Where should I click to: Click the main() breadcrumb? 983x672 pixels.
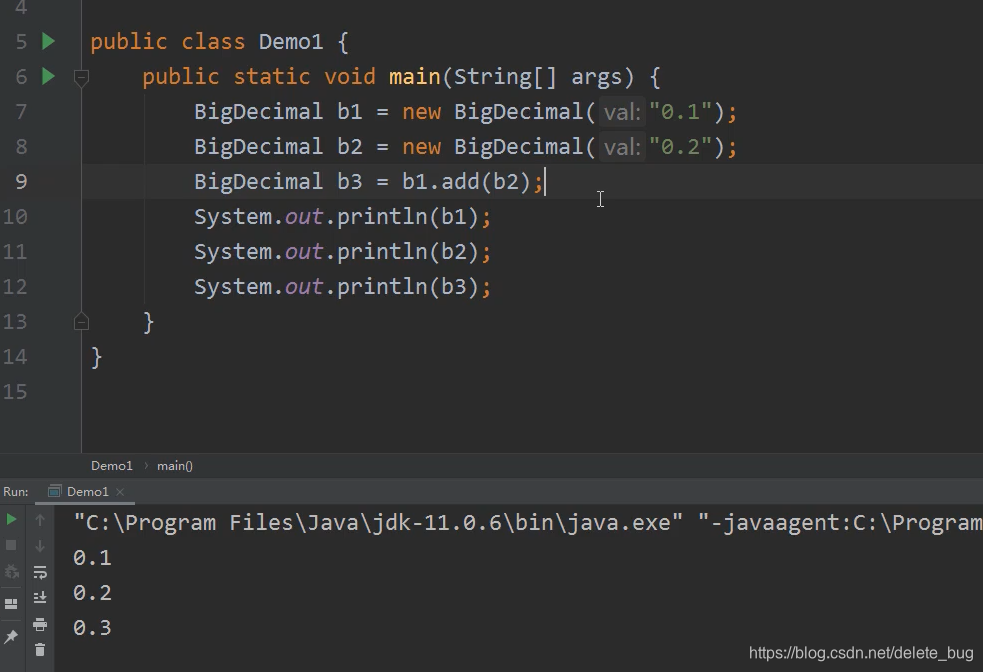click(175, 466)
